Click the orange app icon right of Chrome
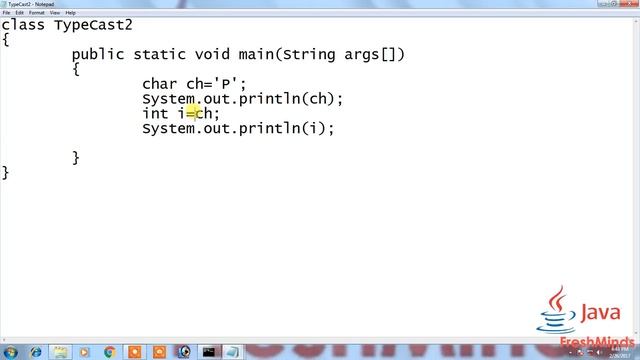640x360 pixels. pos(134,352)
